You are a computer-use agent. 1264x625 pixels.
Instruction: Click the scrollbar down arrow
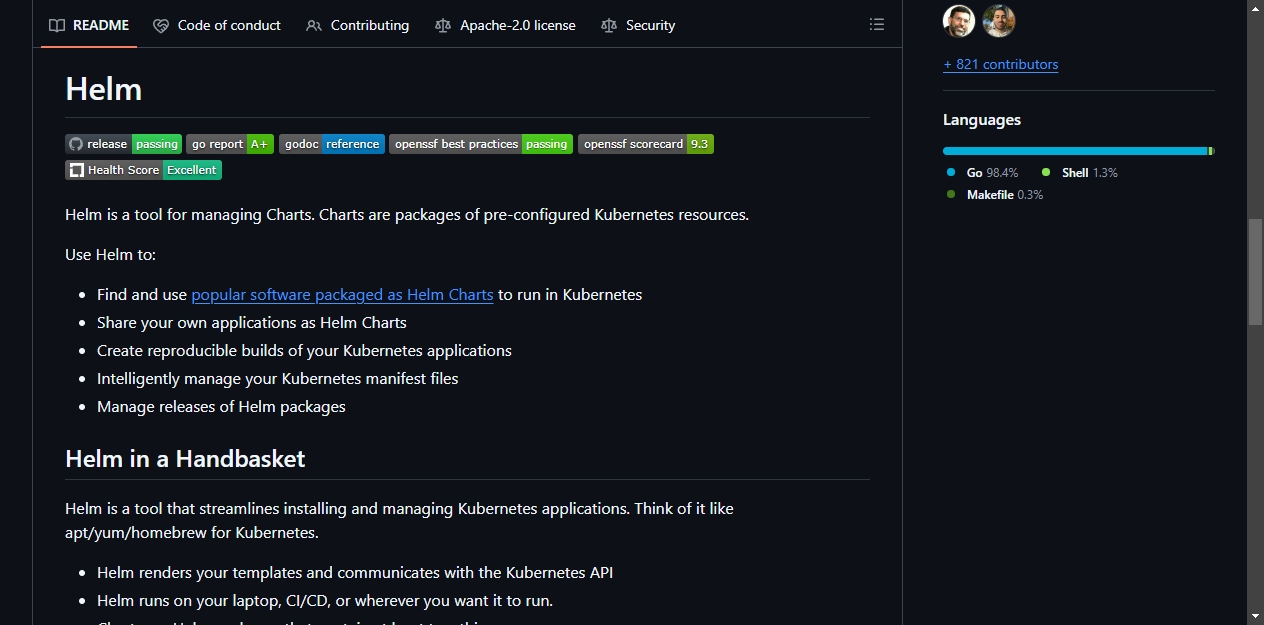[x=1255, y=616]
